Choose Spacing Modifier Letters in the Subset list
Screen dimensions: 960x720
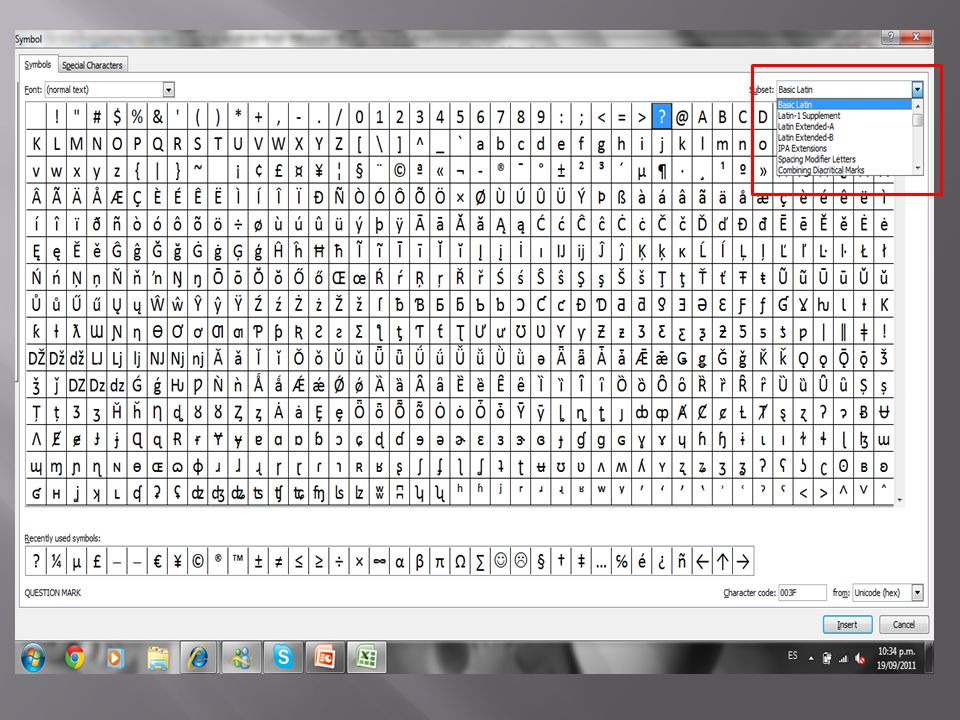844,159
